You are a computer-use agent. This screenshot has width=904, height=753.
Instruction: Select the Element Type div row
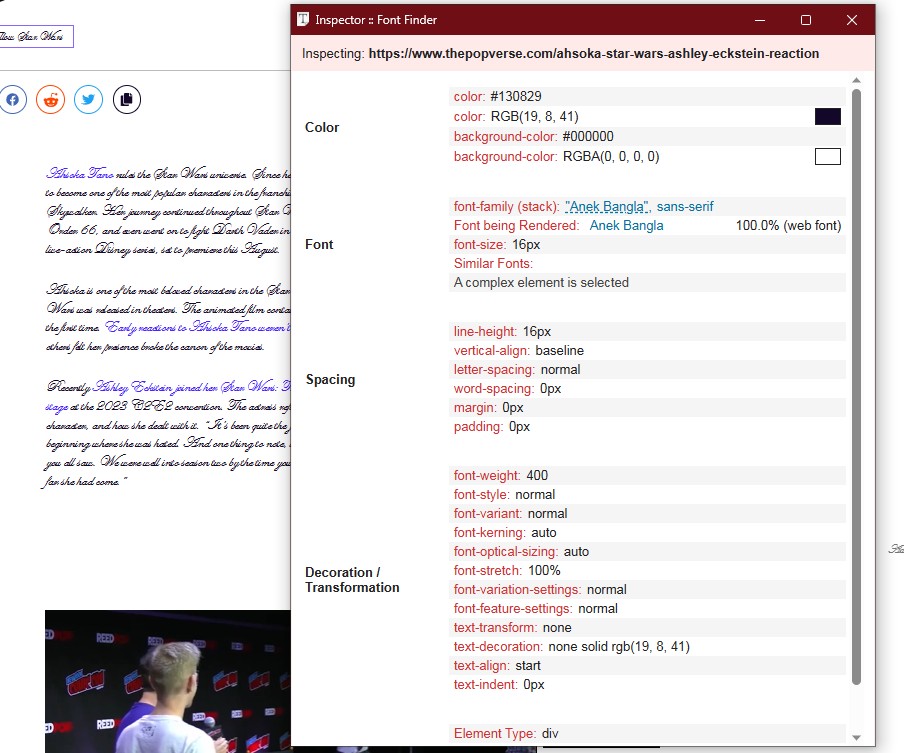pyautogui.click(x=647, y=733)
